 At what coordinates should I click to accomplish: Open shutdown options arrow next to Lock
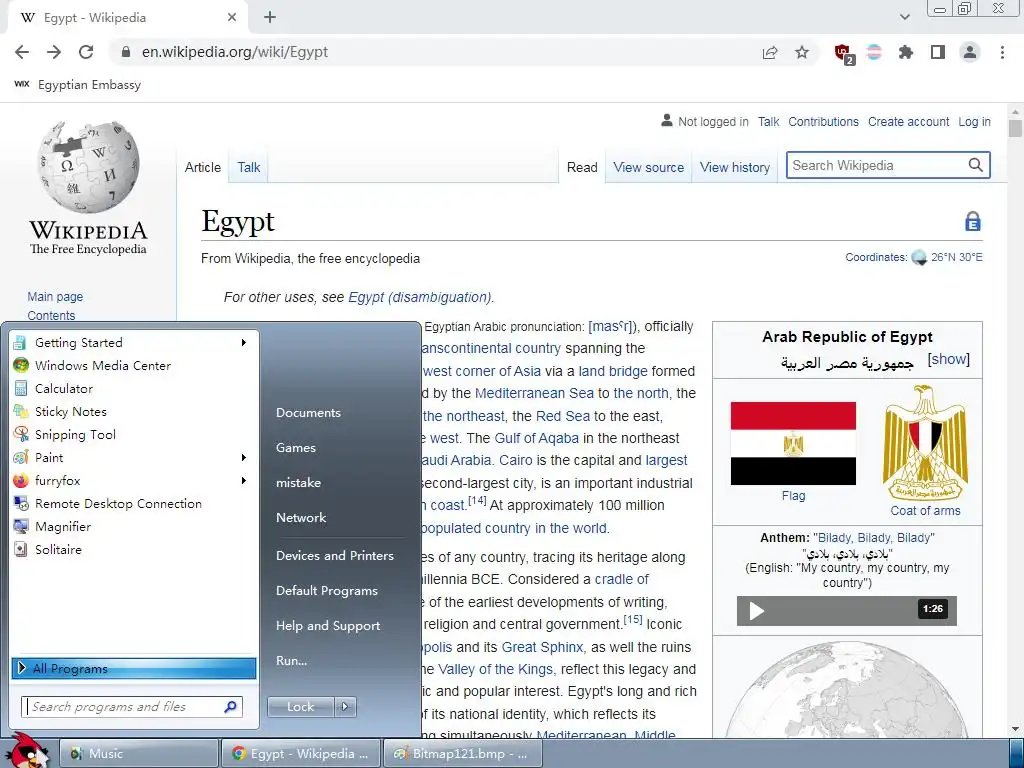(345, 707)
